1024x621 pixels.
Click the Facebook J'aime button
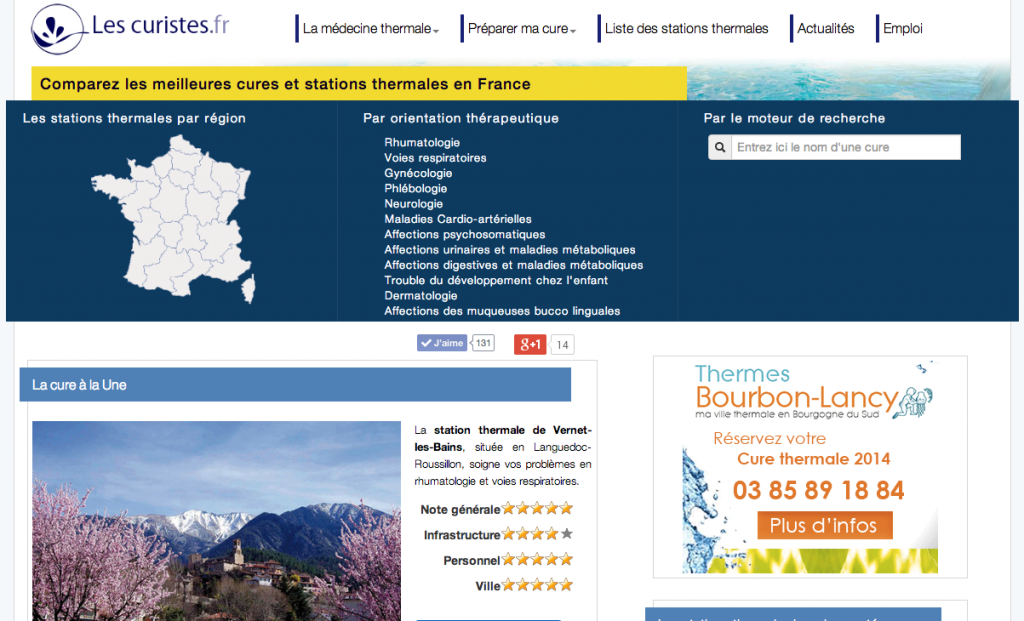(442, 343)
